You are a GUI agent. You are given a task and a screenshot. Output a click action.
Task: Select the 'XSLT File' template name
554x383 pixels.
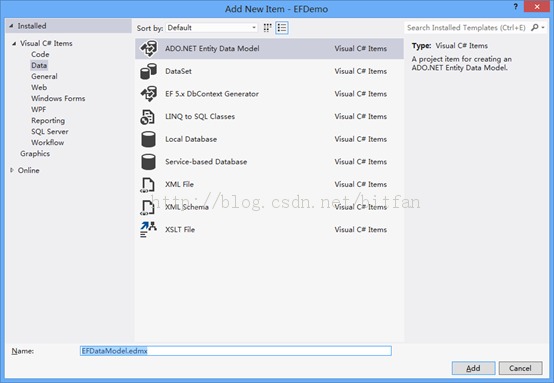point(180,230)
